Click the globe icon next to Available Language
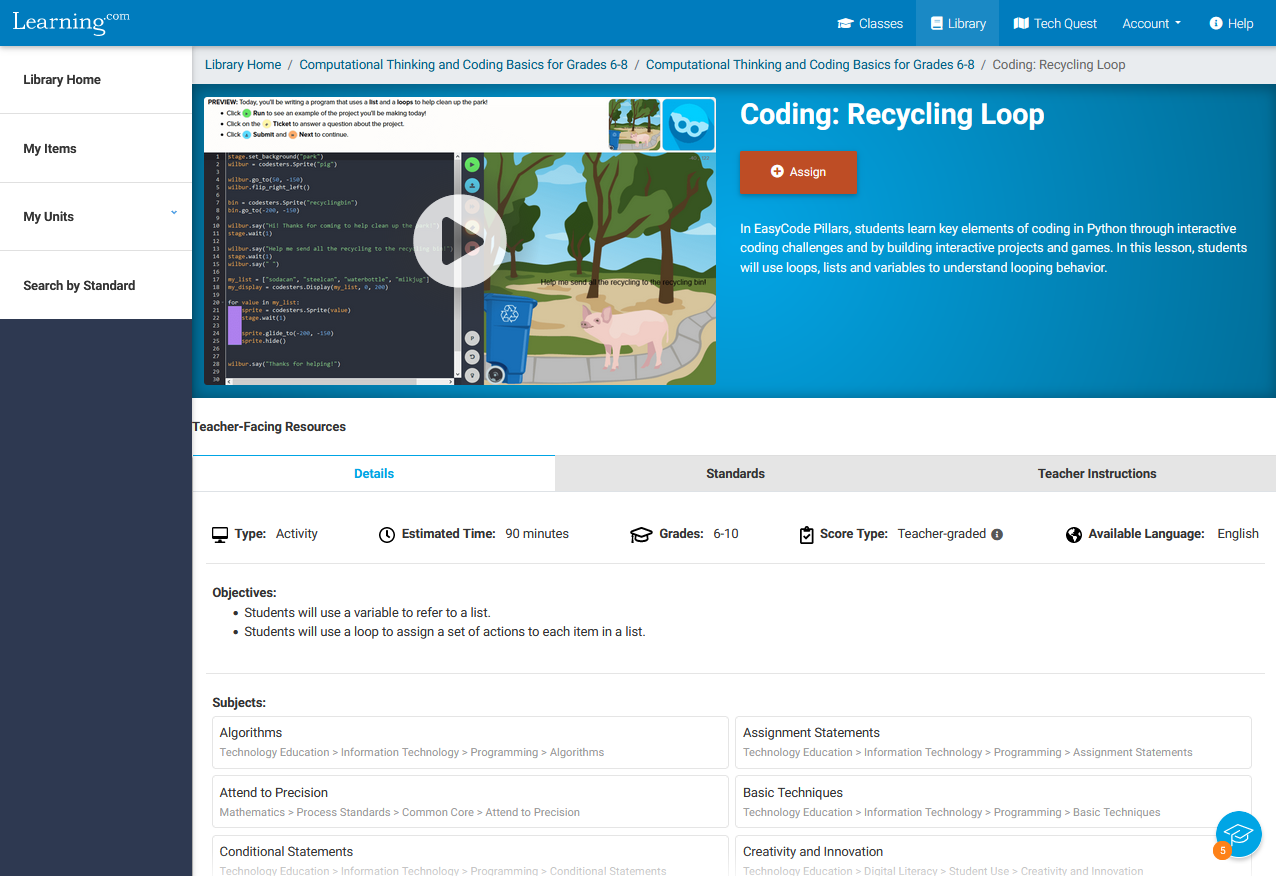Screen dimensions: 1276x876 coord(1073,534)
